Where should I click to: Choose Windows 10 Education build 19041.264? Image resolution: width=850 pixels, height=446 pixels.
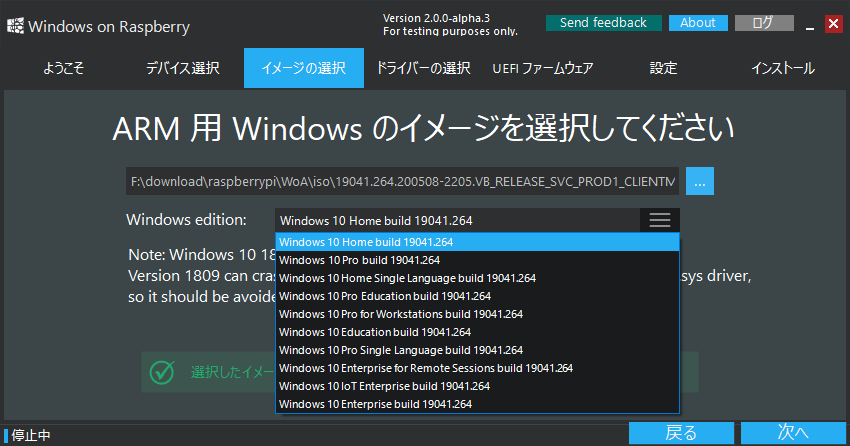[477, 332]
